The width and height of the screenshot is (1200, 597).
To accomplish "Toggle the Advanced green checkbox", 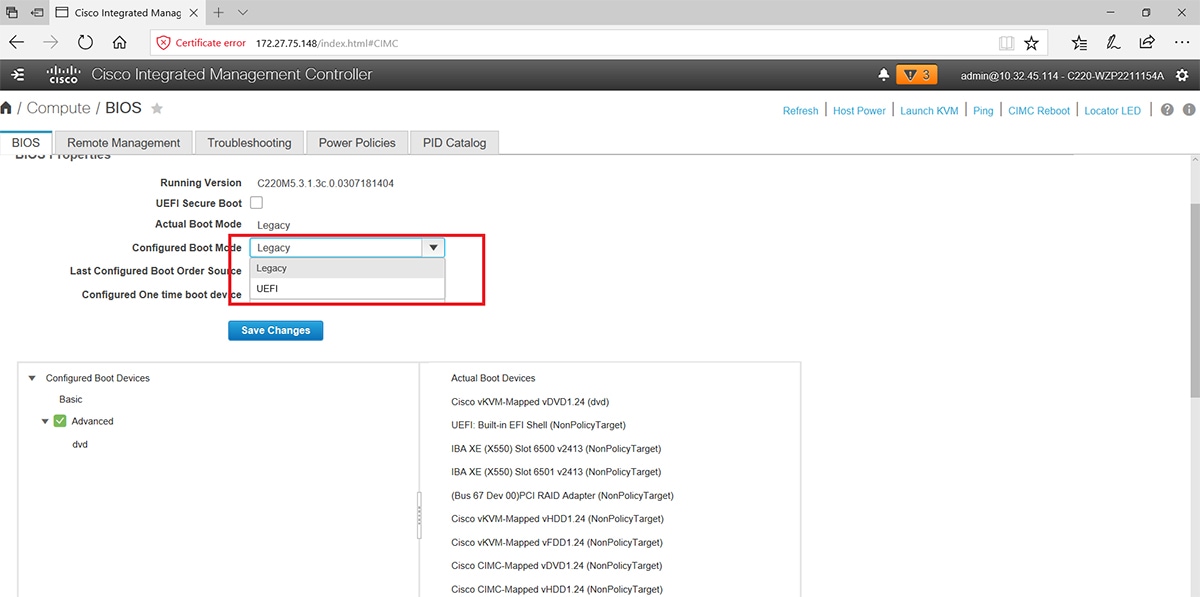I will coord(60,421).
